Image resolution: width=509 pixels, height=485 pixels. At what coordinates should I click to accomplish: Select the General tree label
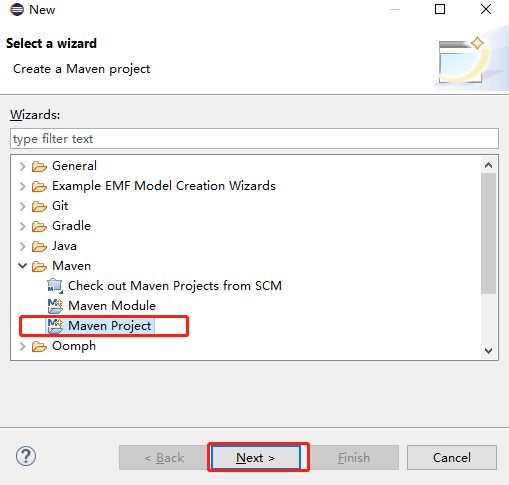[74, 166]
